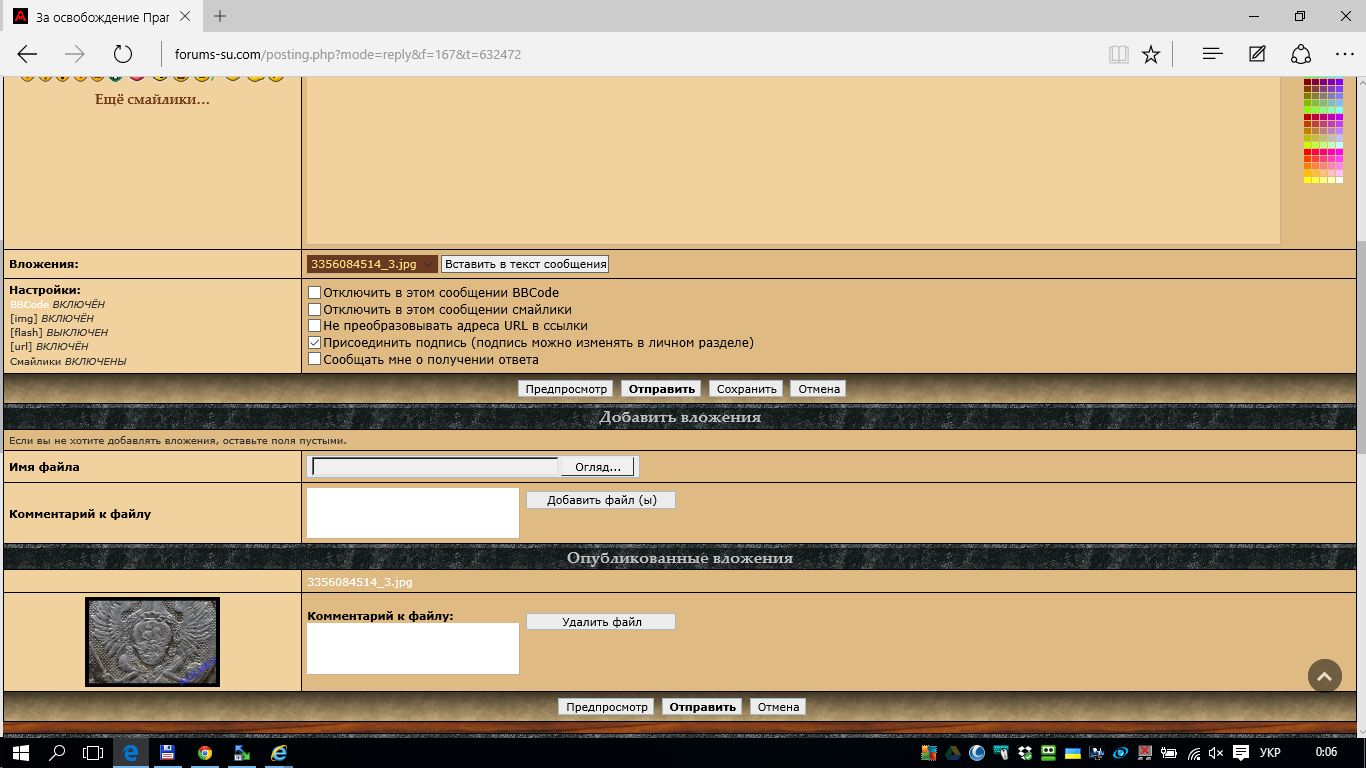This screenshot has height=768, width=1366.
Task: Click the 'Ещё смайлики...' link
Action: (x=152, y=100)
